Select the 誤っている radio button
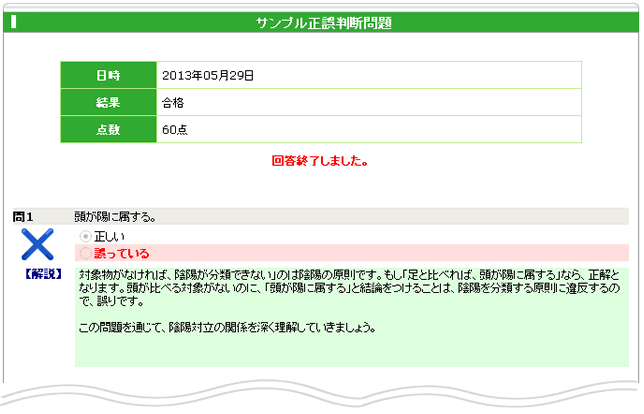The height and width of the screenshot is (414, 644). click(85, 253)
